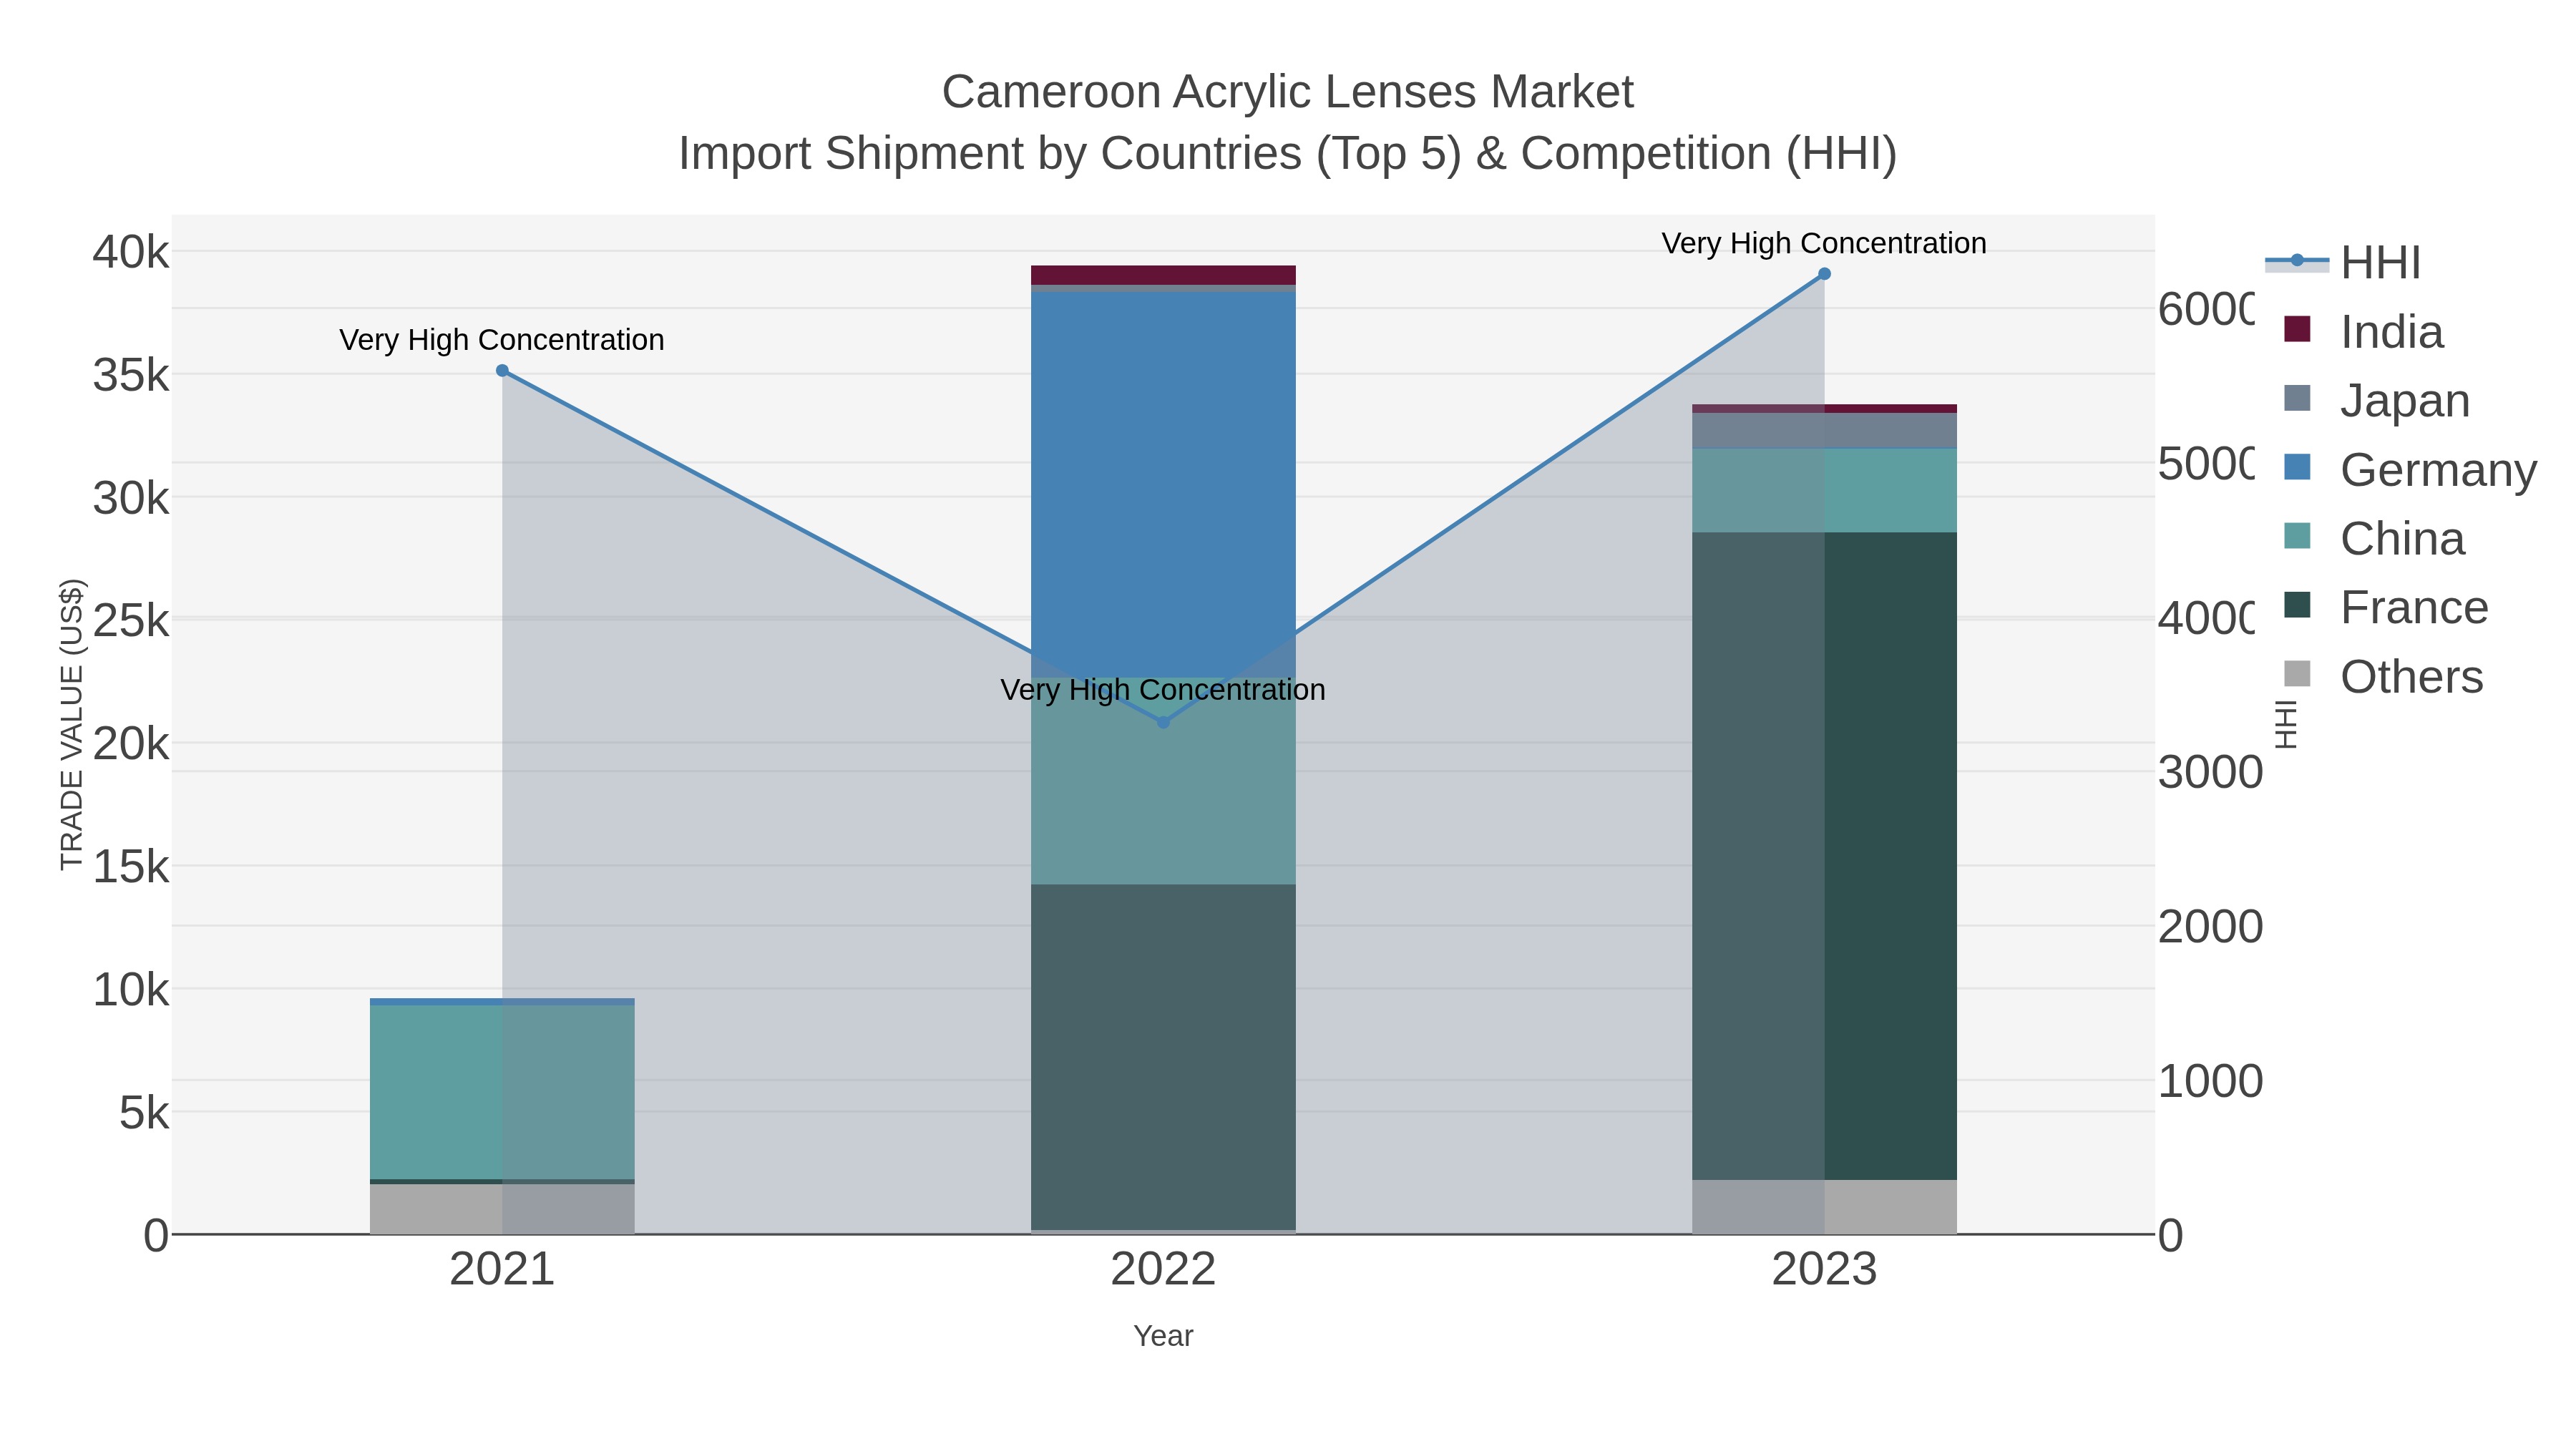Click the 3000 HHI axis tick label

click(2210, 773)
